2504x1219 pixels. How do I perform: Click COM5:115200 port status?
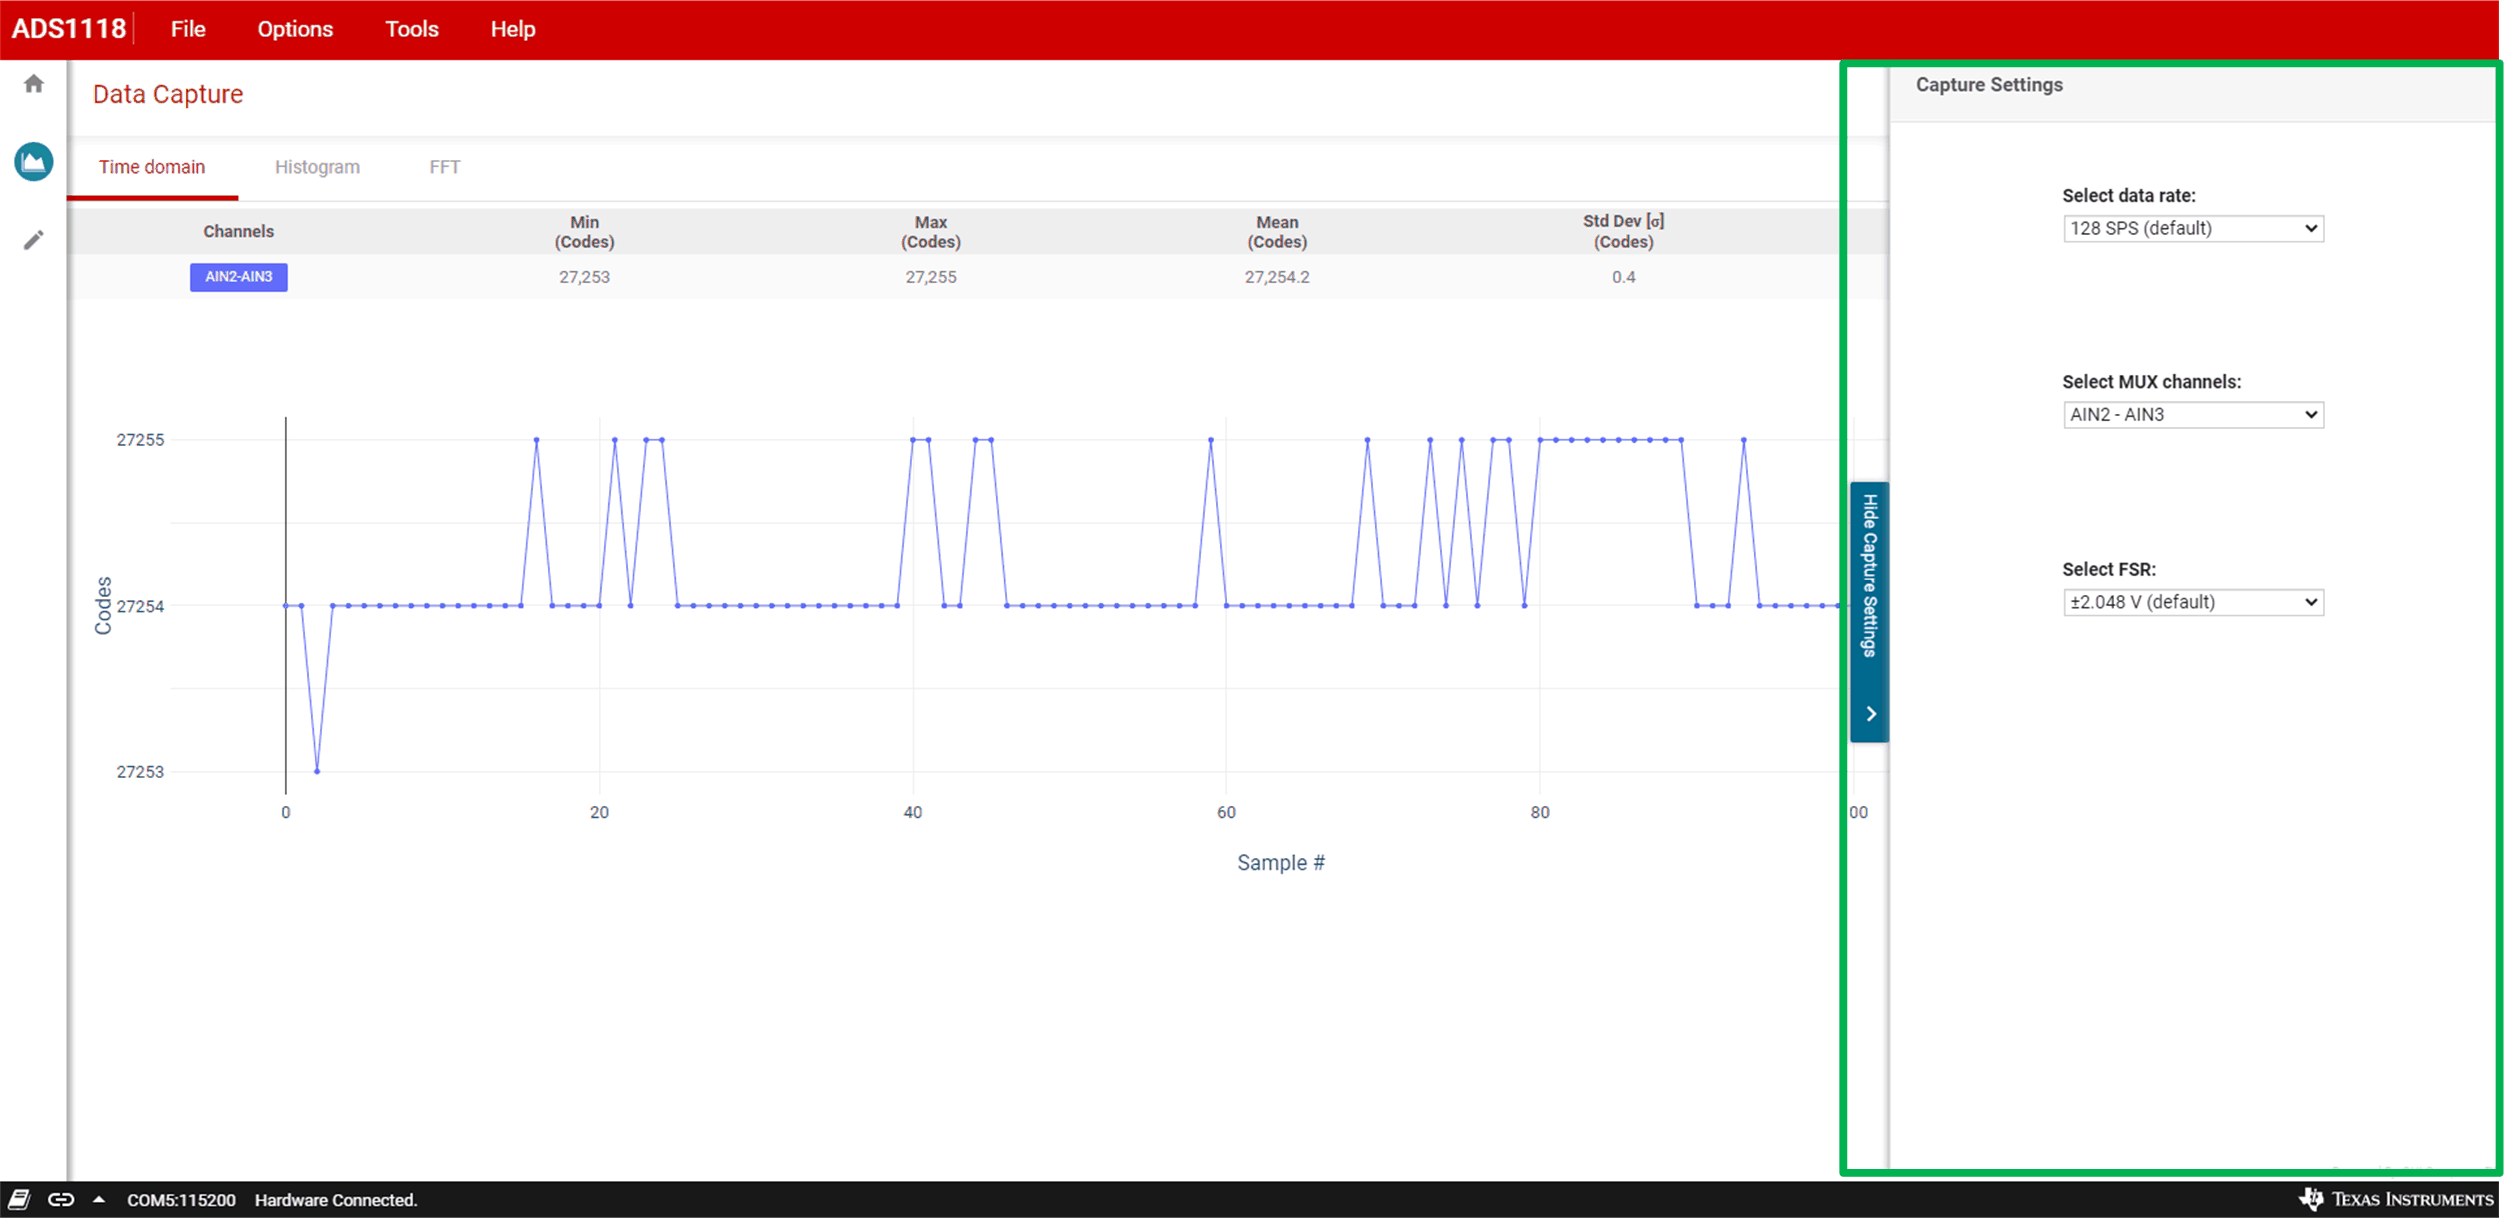click(181, 1200)
